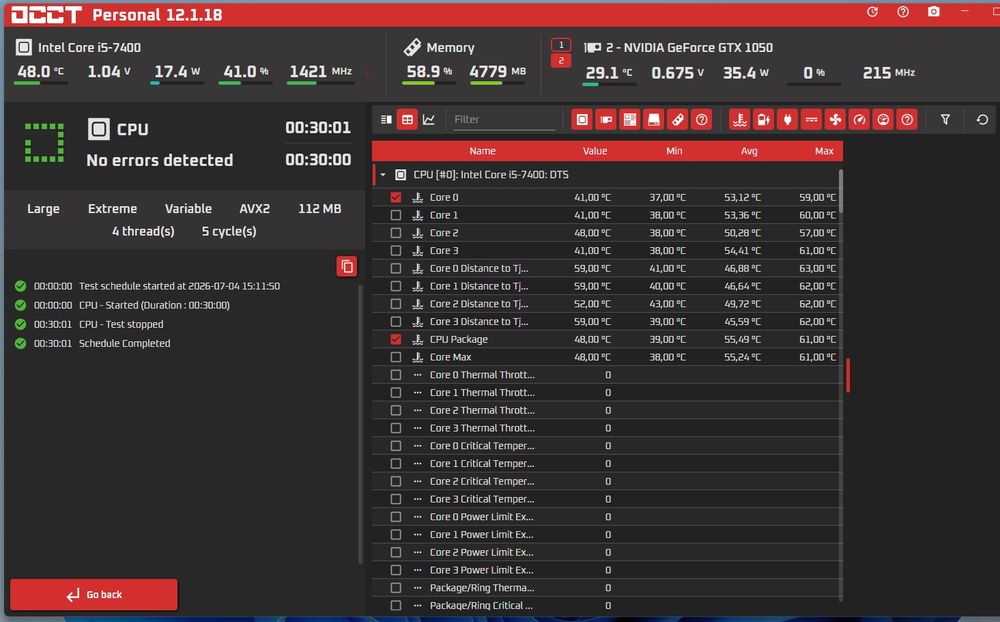This screenshot has height=622, width=1000.
Task: Select GPU 2 in the selector
Action: tap(561, 61)
